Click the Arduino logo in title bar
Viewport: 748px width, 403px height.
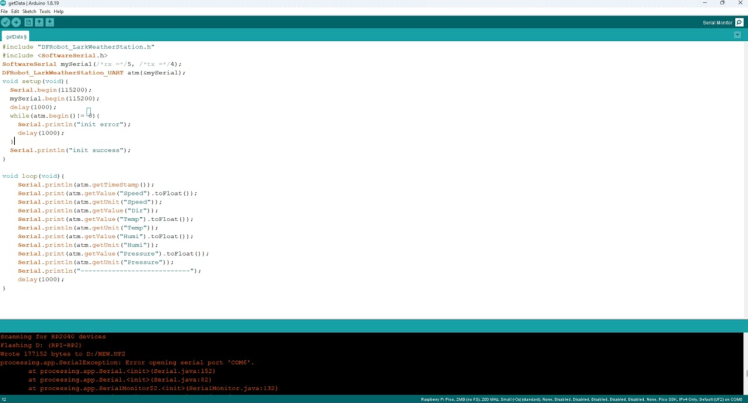point(3,3)
